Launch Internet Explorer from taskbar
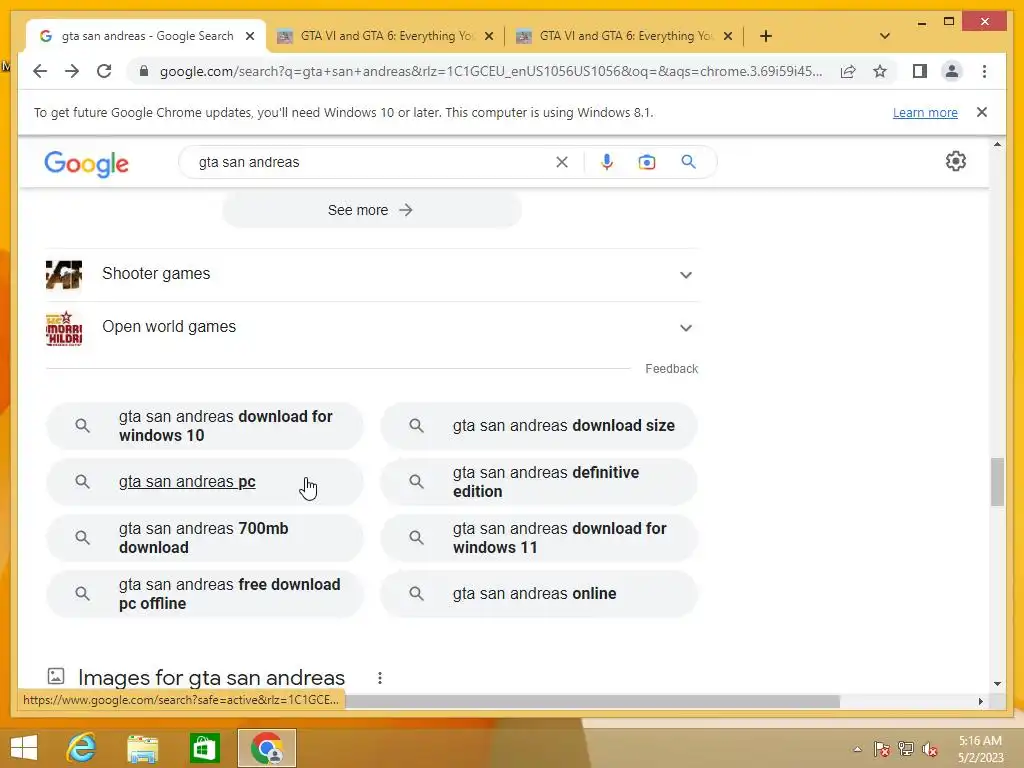This screenshot has height=768, width=1024. [x=81, y=748]
